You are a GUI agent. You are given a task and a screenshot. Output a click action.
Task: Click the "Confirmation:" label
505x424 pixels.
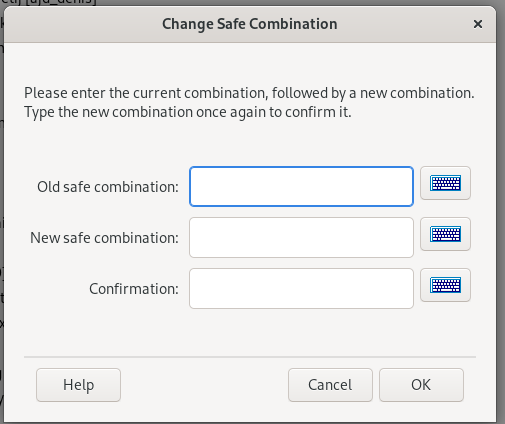point(134,289)
